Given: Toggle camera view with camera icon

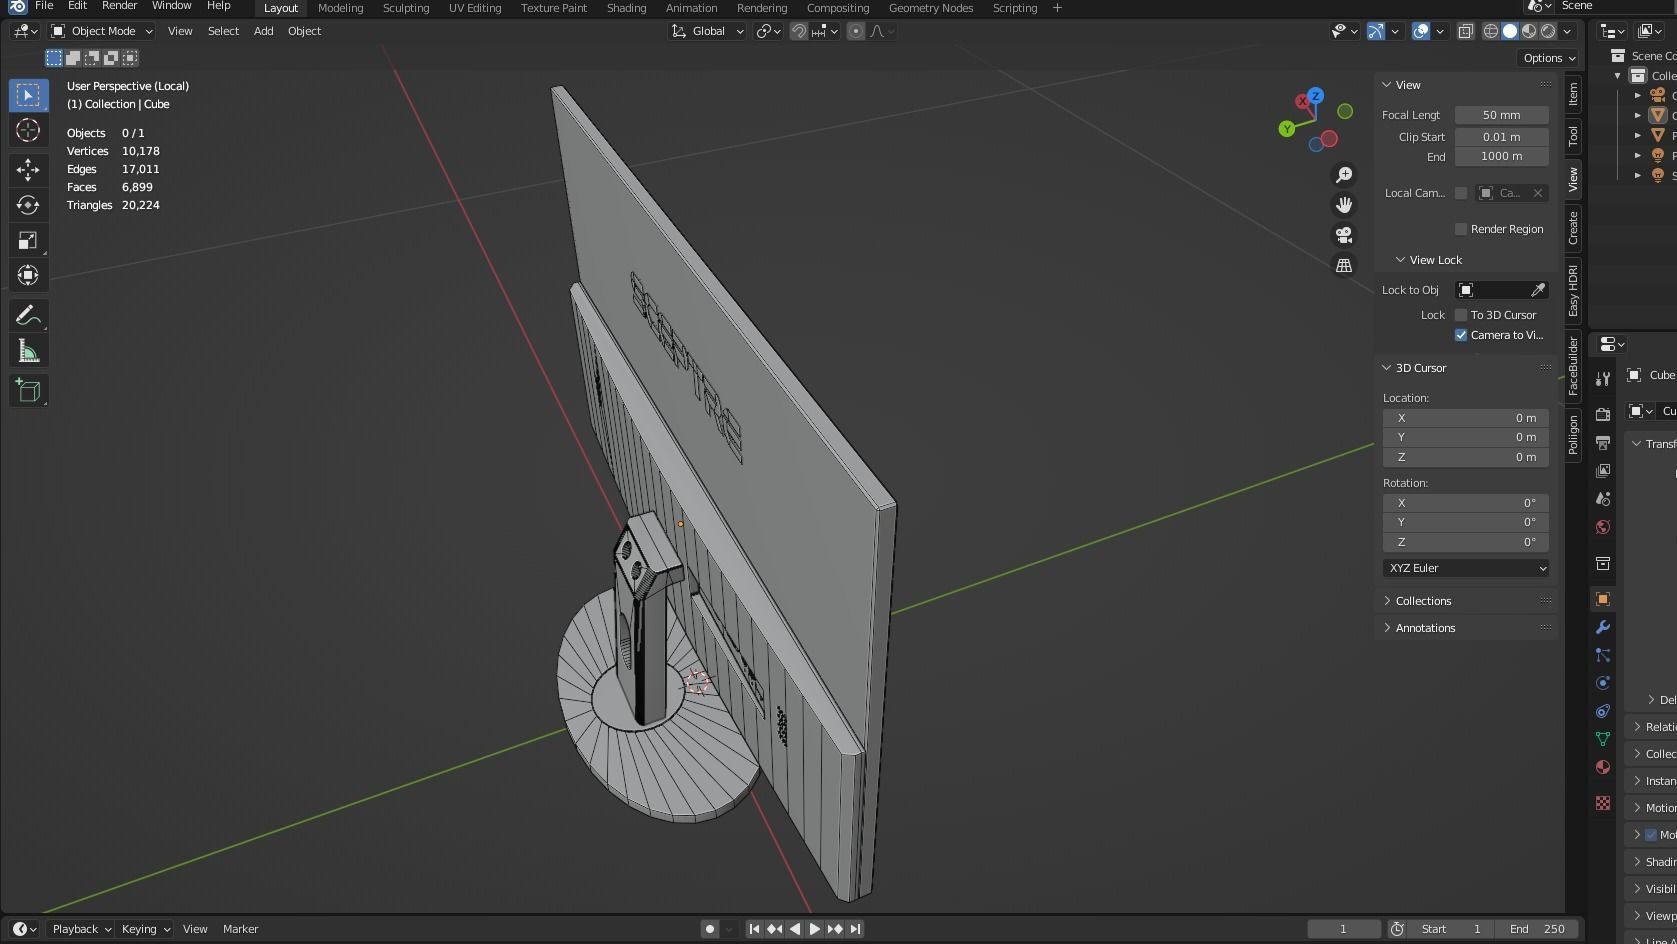Looking at the screenshot, I should coord(1344,235).
